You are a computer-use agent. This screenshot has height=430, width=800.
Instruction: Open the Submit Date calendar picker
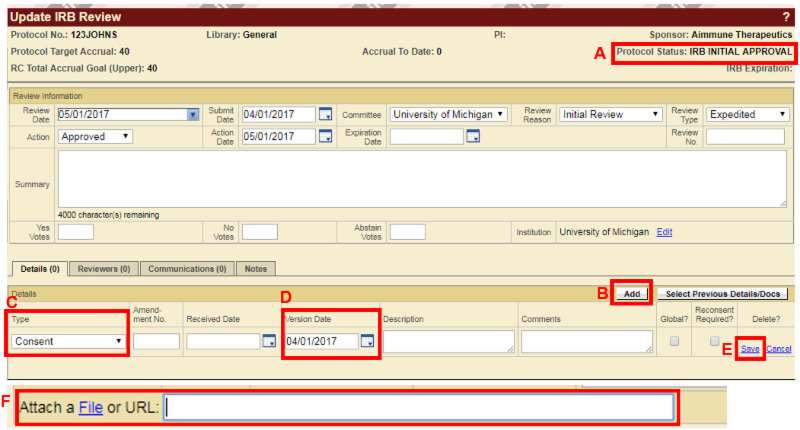pos(325,114)
